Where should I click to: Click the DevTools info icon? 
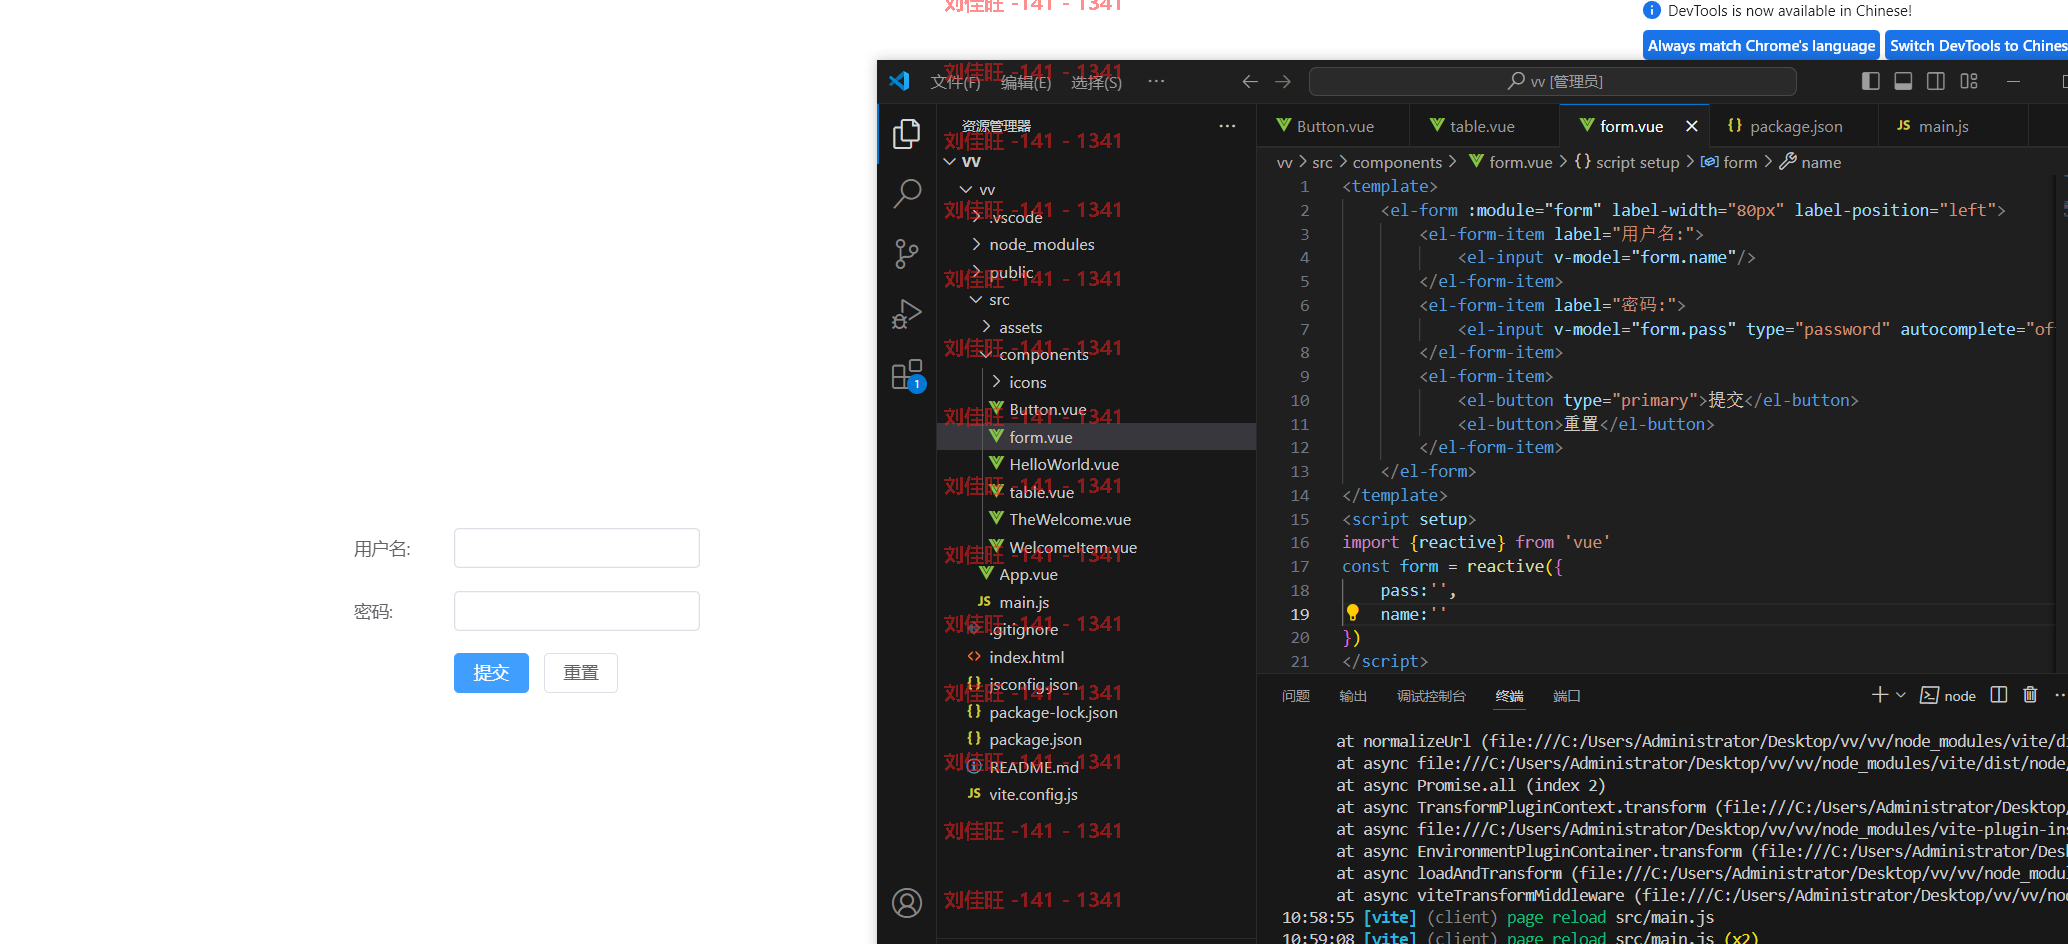tap(1652, 10)
